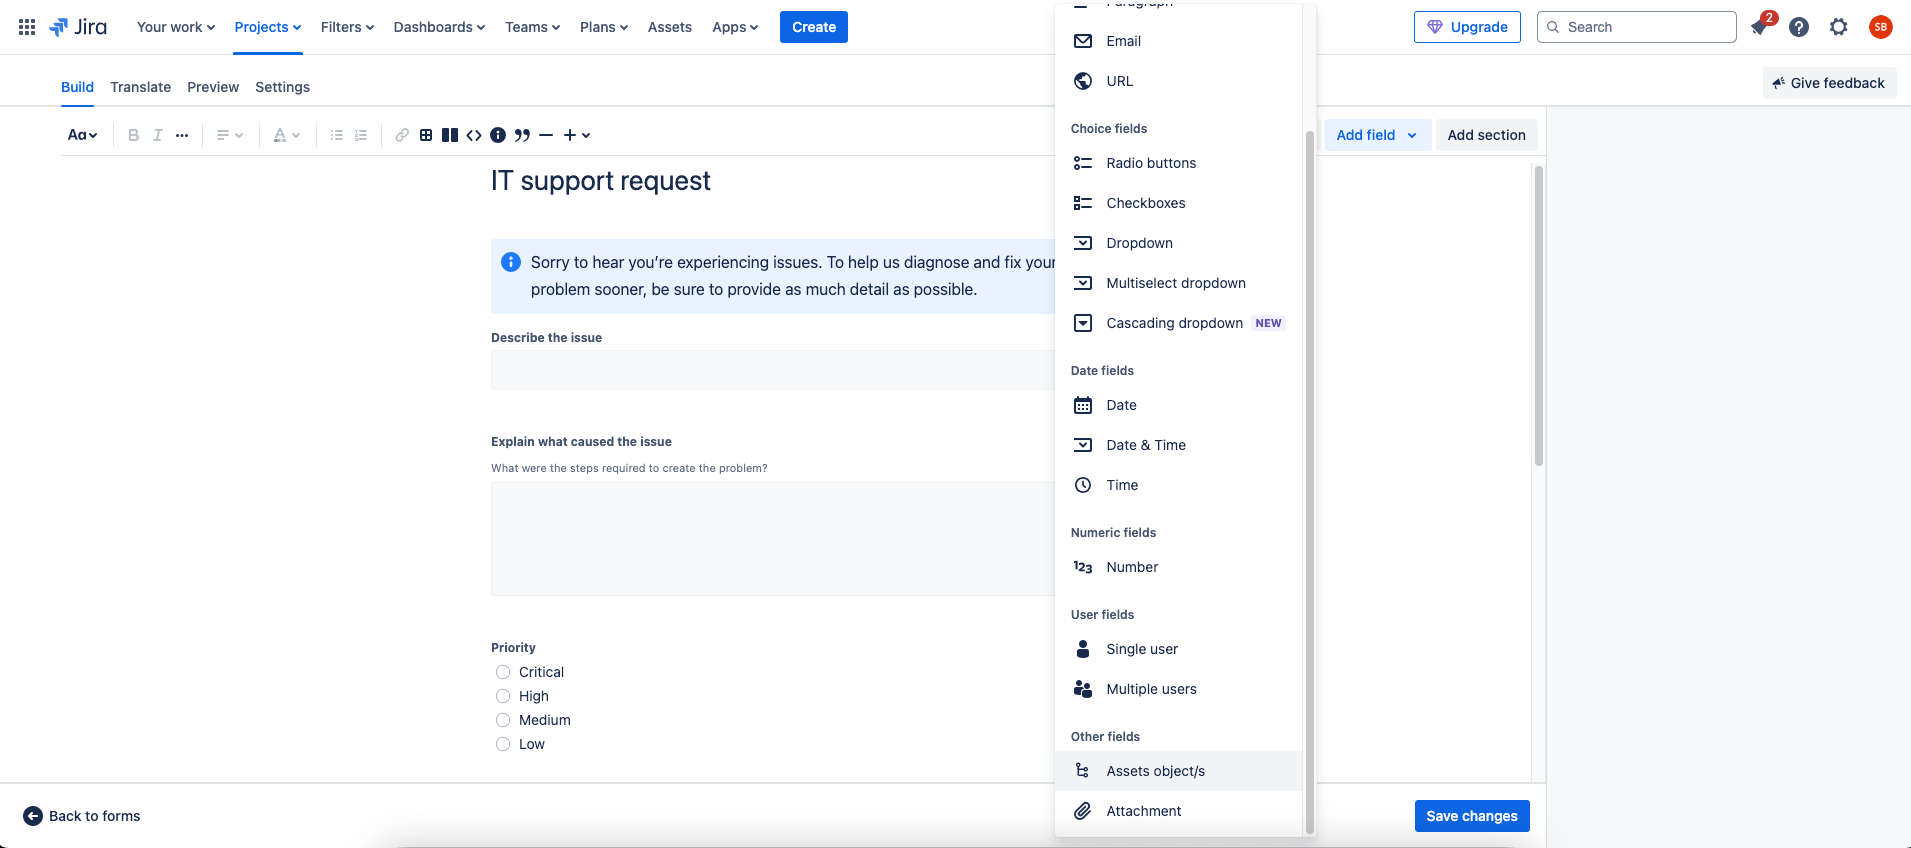Click the Describe the issue text field
The height and width of the screenshot is (848, 1911).
coord(772,370)
